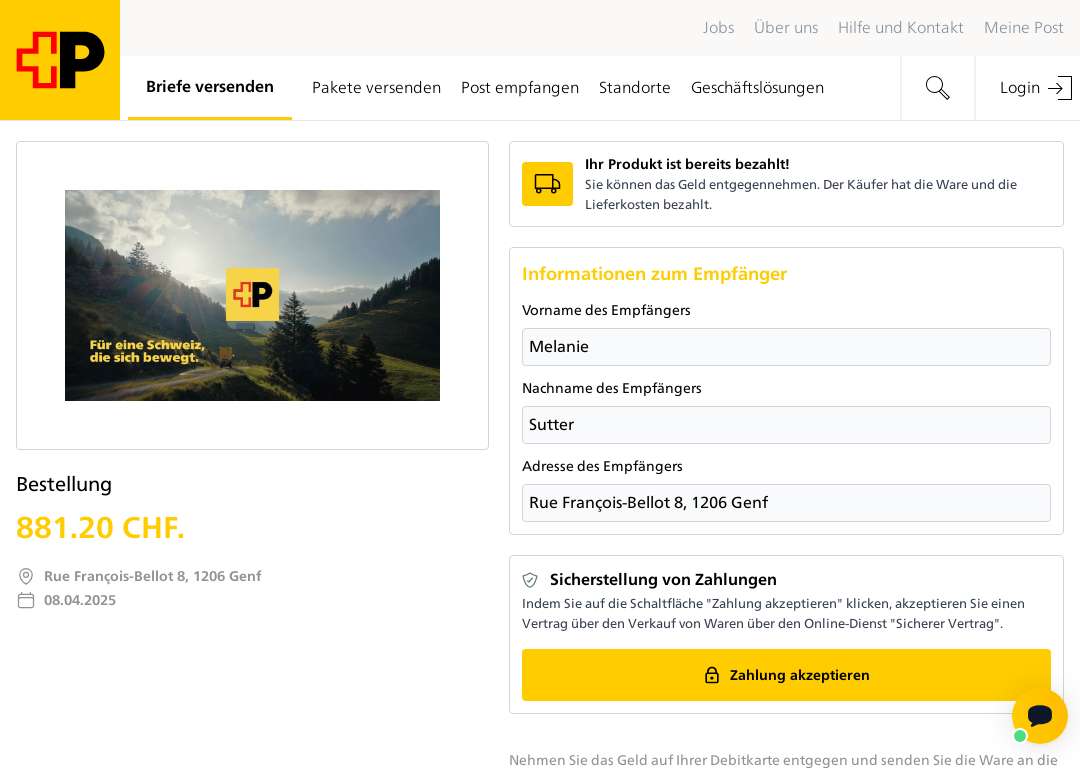
Task: Focus the Vorname field containing Melanie
Action: (786, 347)
